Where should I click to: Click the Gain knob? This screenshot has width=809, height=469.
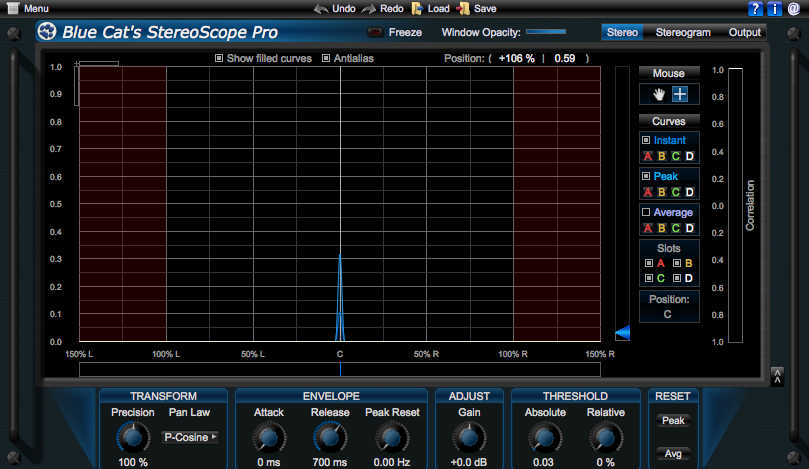pyautogui.click(x=469, y=438)
